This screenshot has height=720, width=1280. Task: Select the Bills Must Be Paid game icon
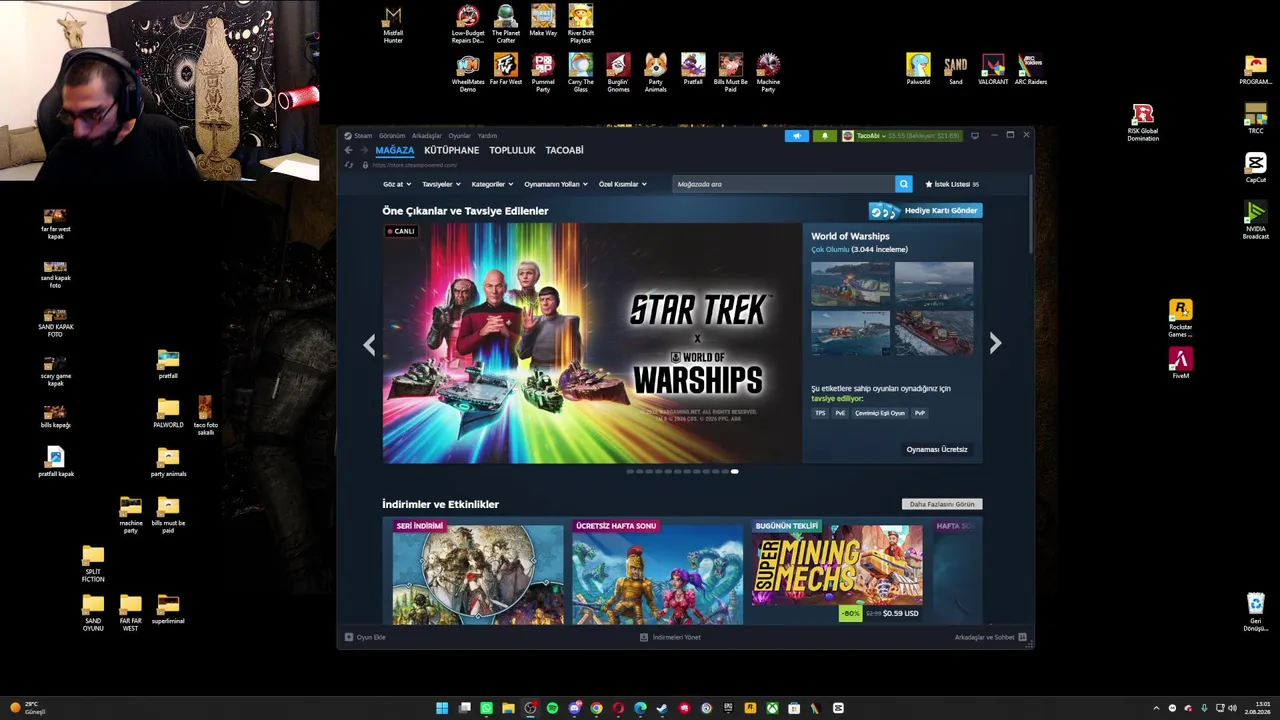tap(731, 74)
